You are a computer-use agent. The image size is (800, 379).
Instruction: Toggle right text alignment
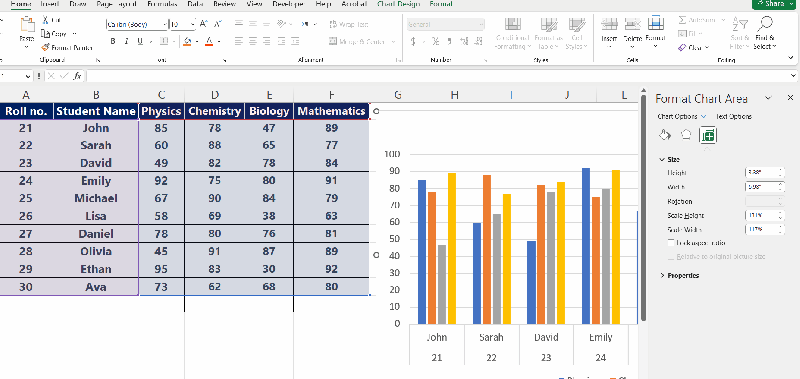tap(266, 42)
